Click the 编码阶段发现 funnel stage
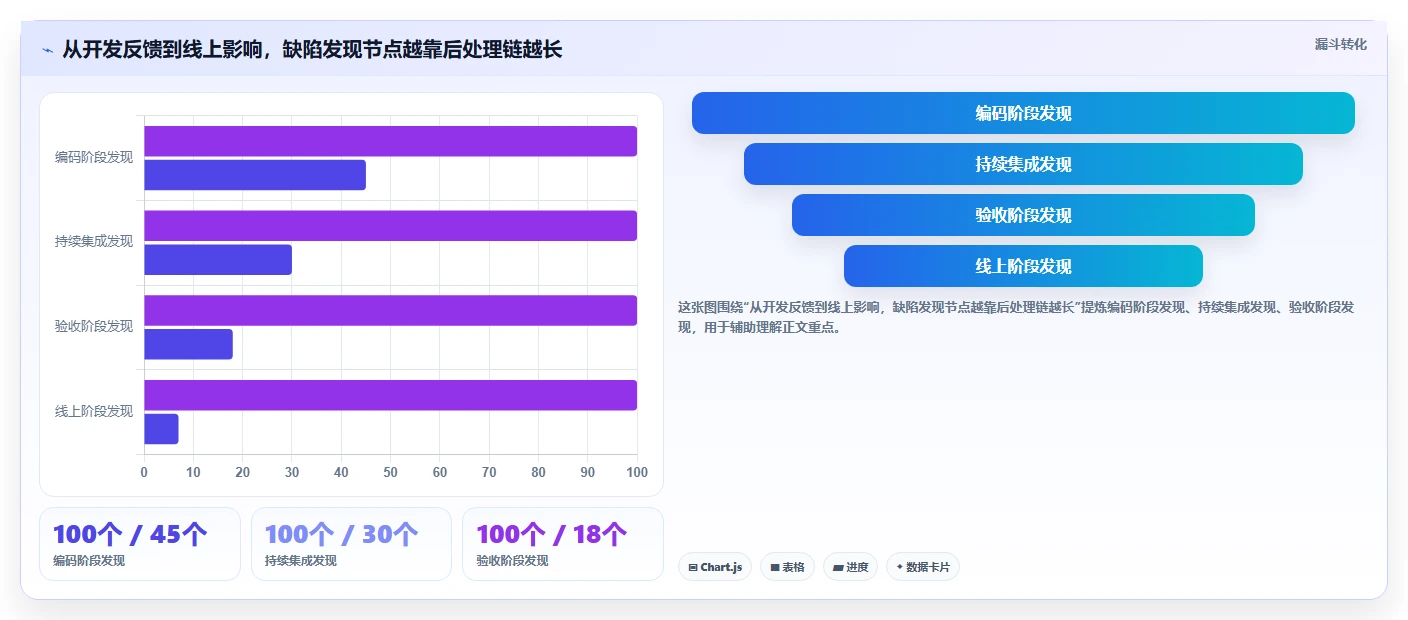This screenshot has width=1408, height=620. pyautogui.click(x=1023, y=113)
